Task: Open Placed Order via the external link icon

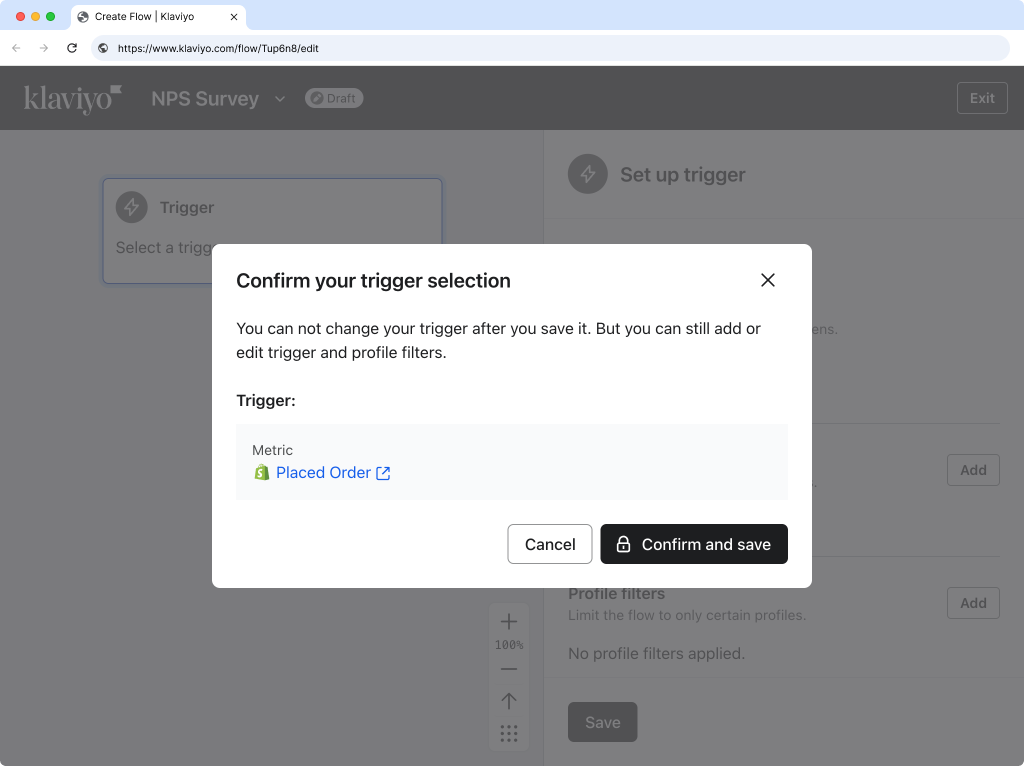Action: point(383,472)
